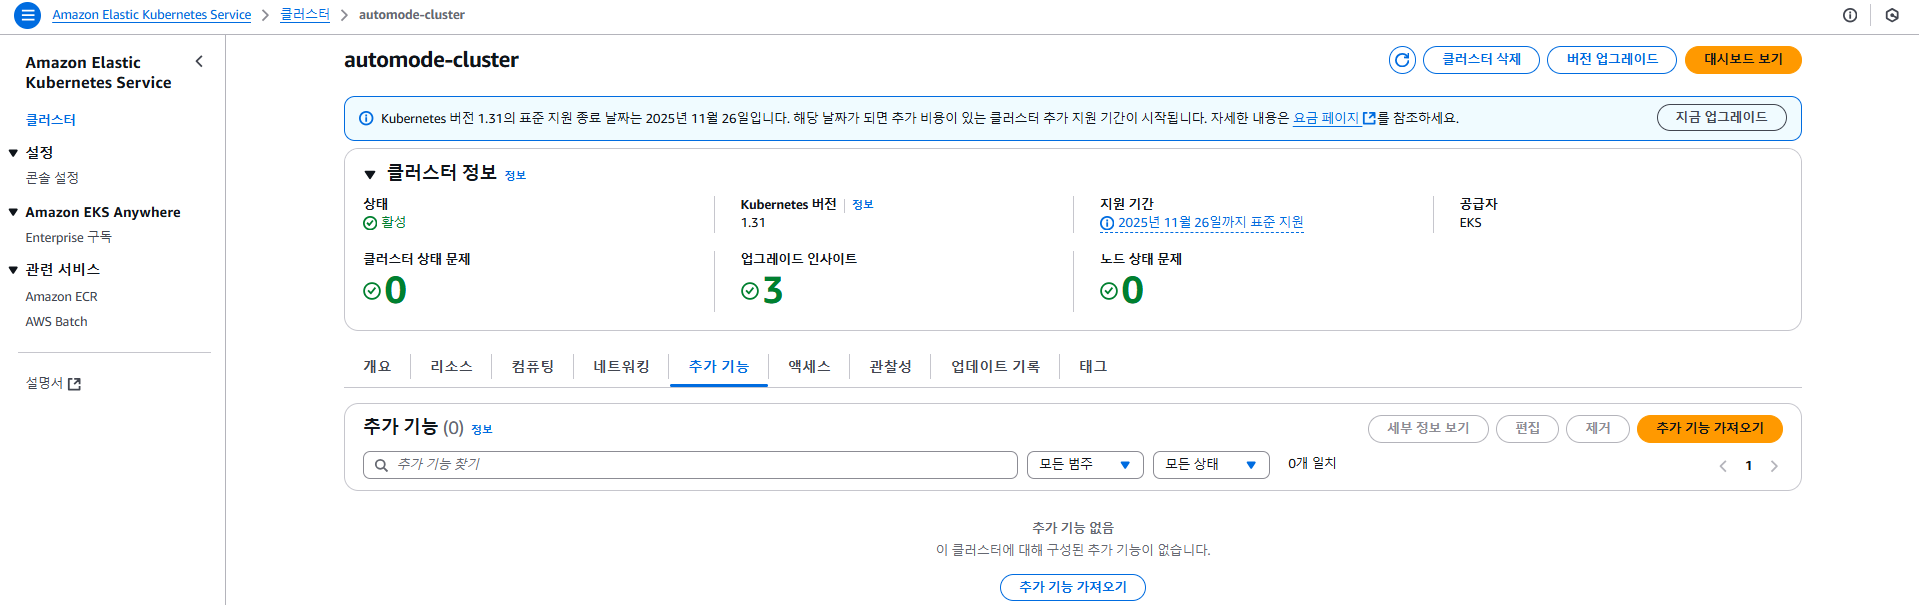Go to next page of add-ons

point(1774,466)
